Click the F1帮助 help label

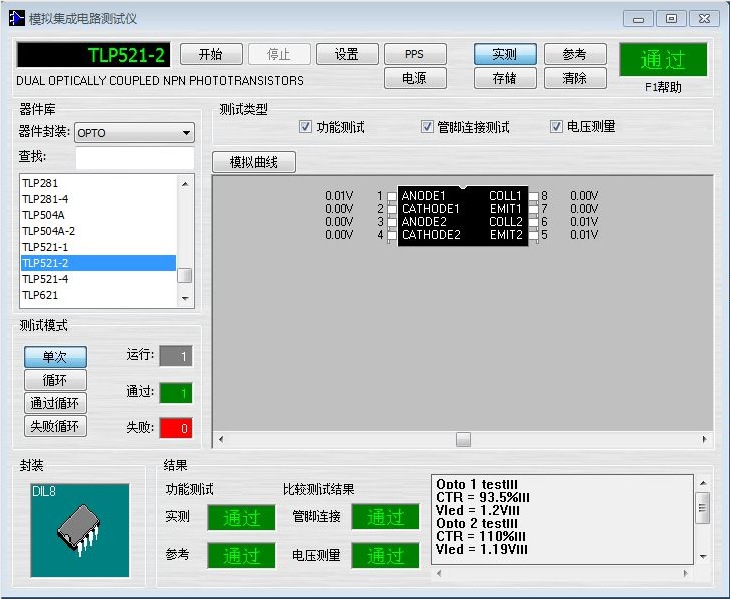pos(663,87)
